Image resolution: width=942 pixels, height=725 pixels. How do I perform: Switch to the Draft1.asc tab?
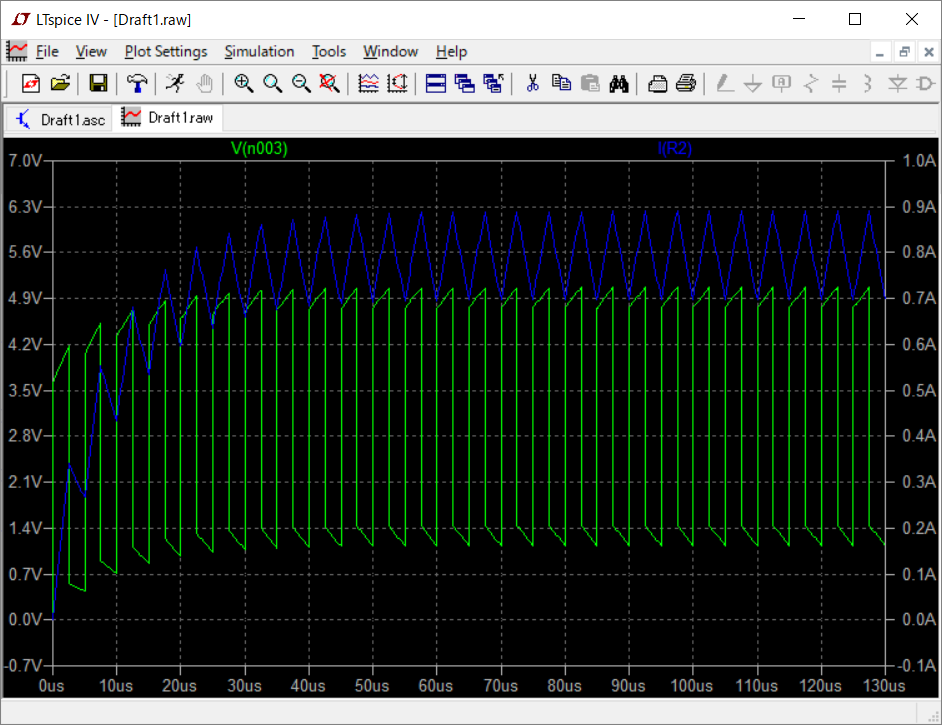[59, 120]
